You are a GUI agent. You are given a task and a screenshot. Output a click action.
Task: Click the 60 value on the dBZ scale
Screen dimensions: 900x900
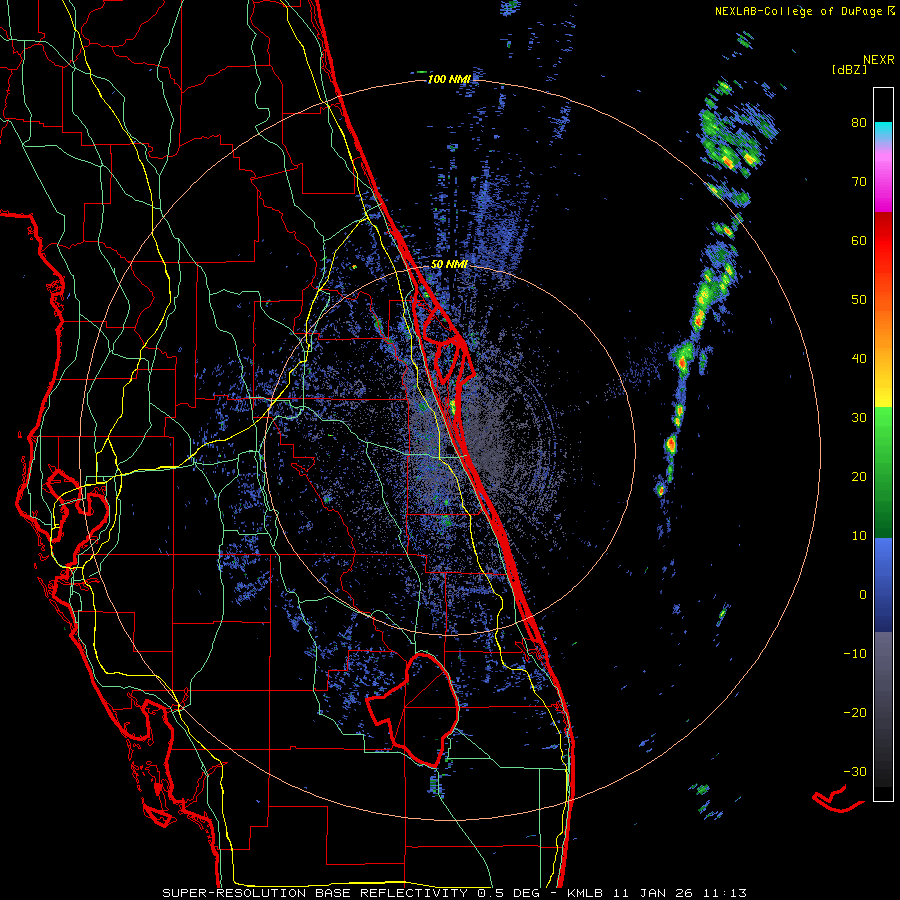click(859, 240)
